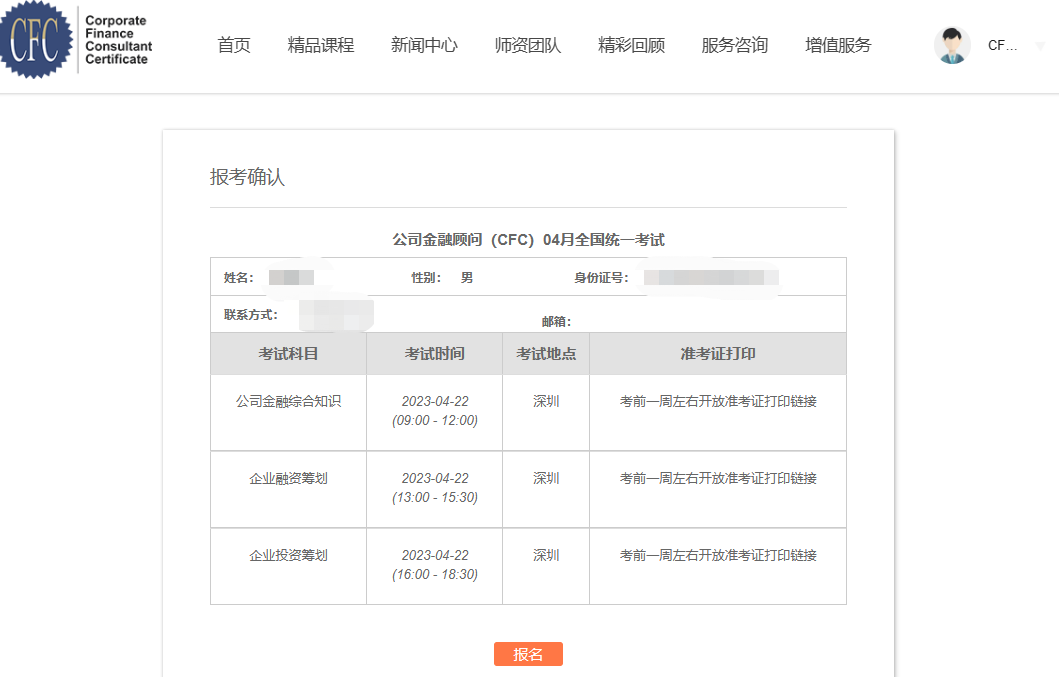Click the 姓名 label

[239, 278]
